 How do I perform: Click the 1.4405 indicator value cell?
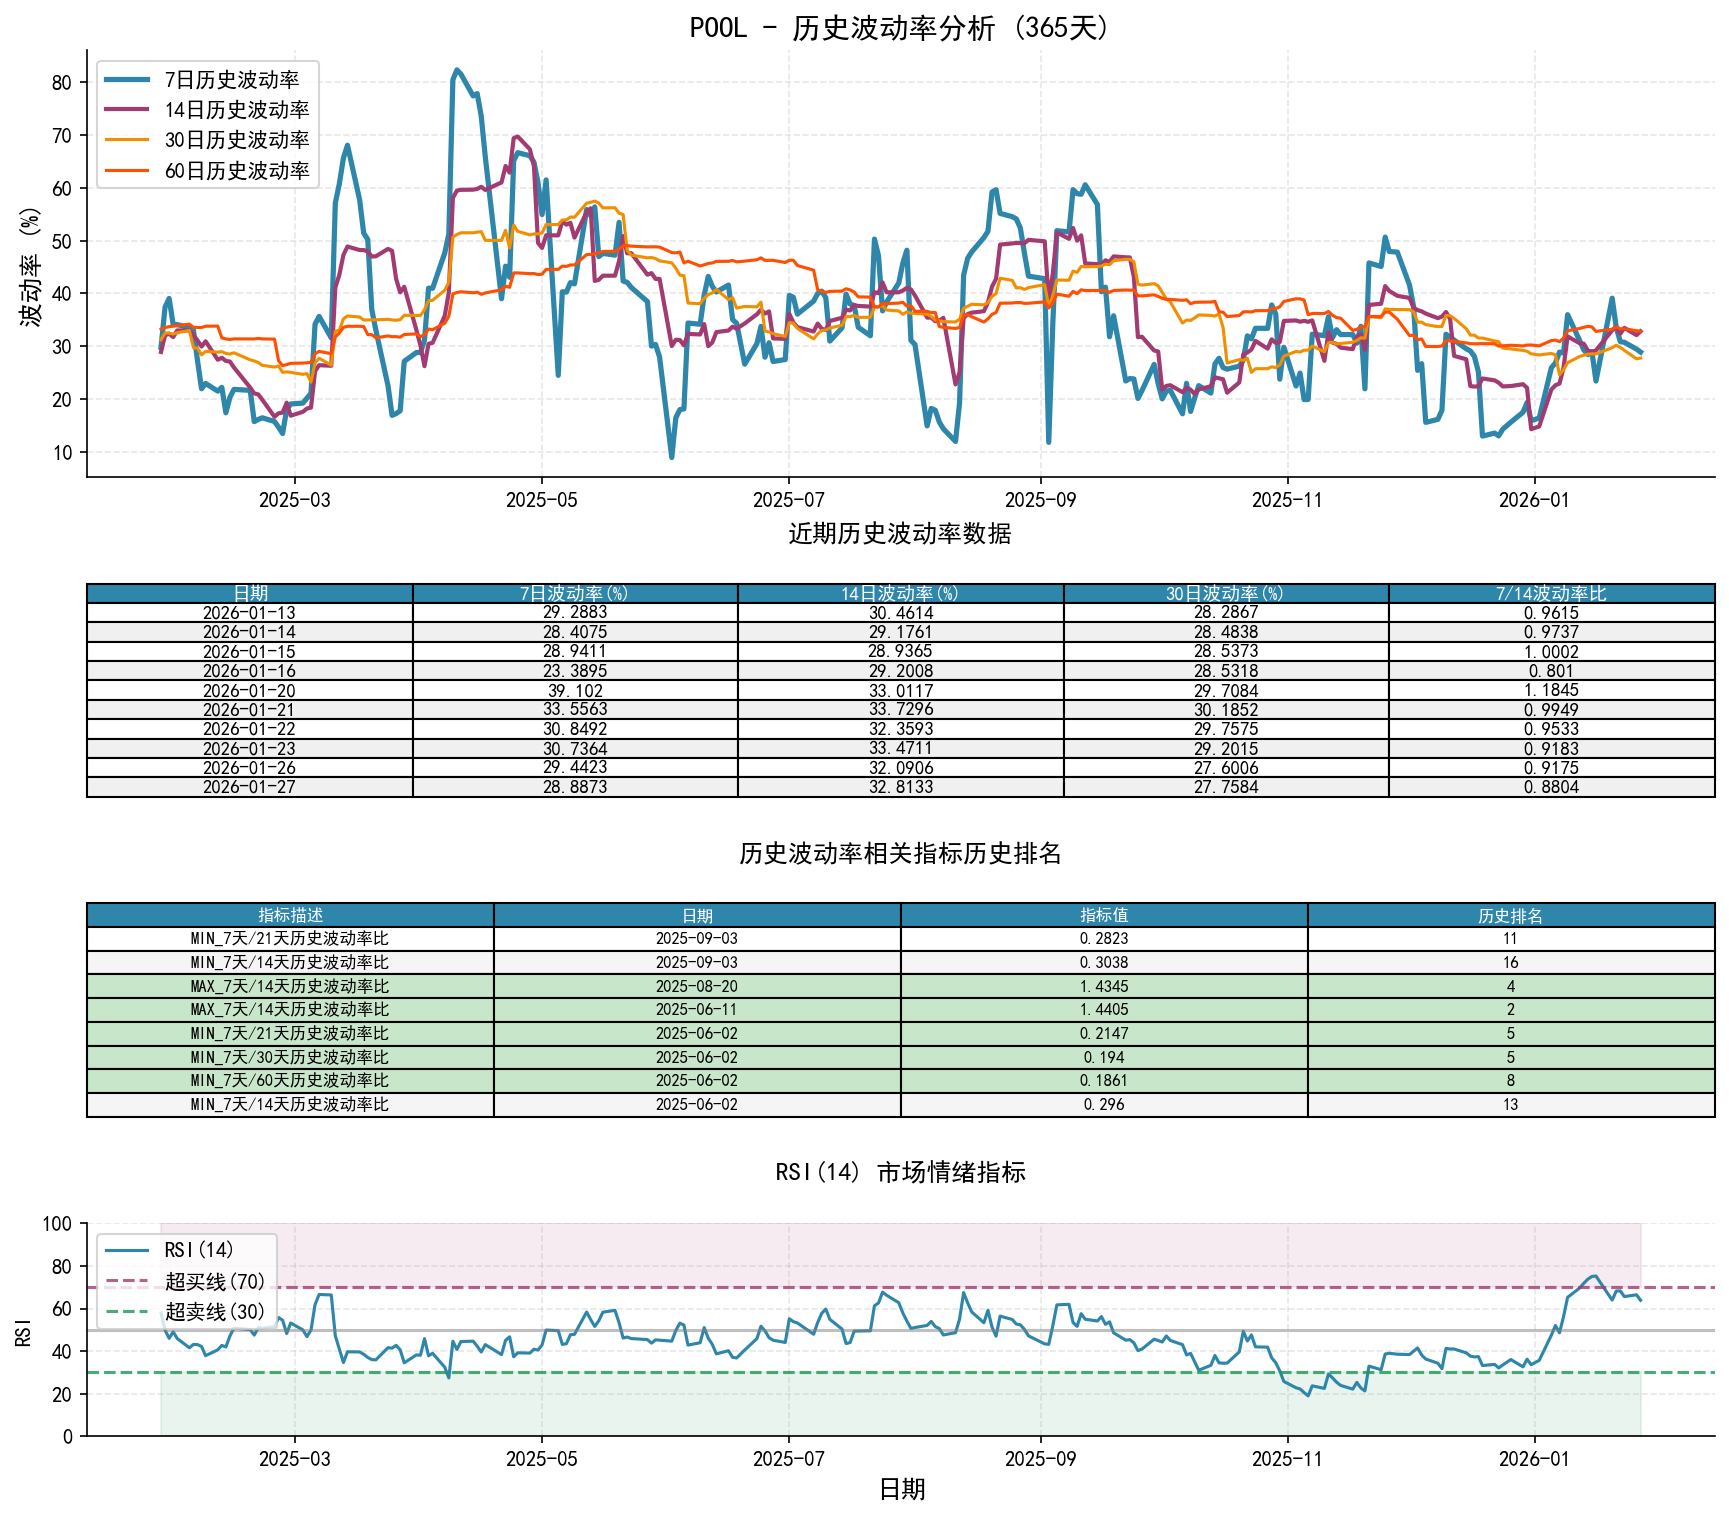1104,1010
